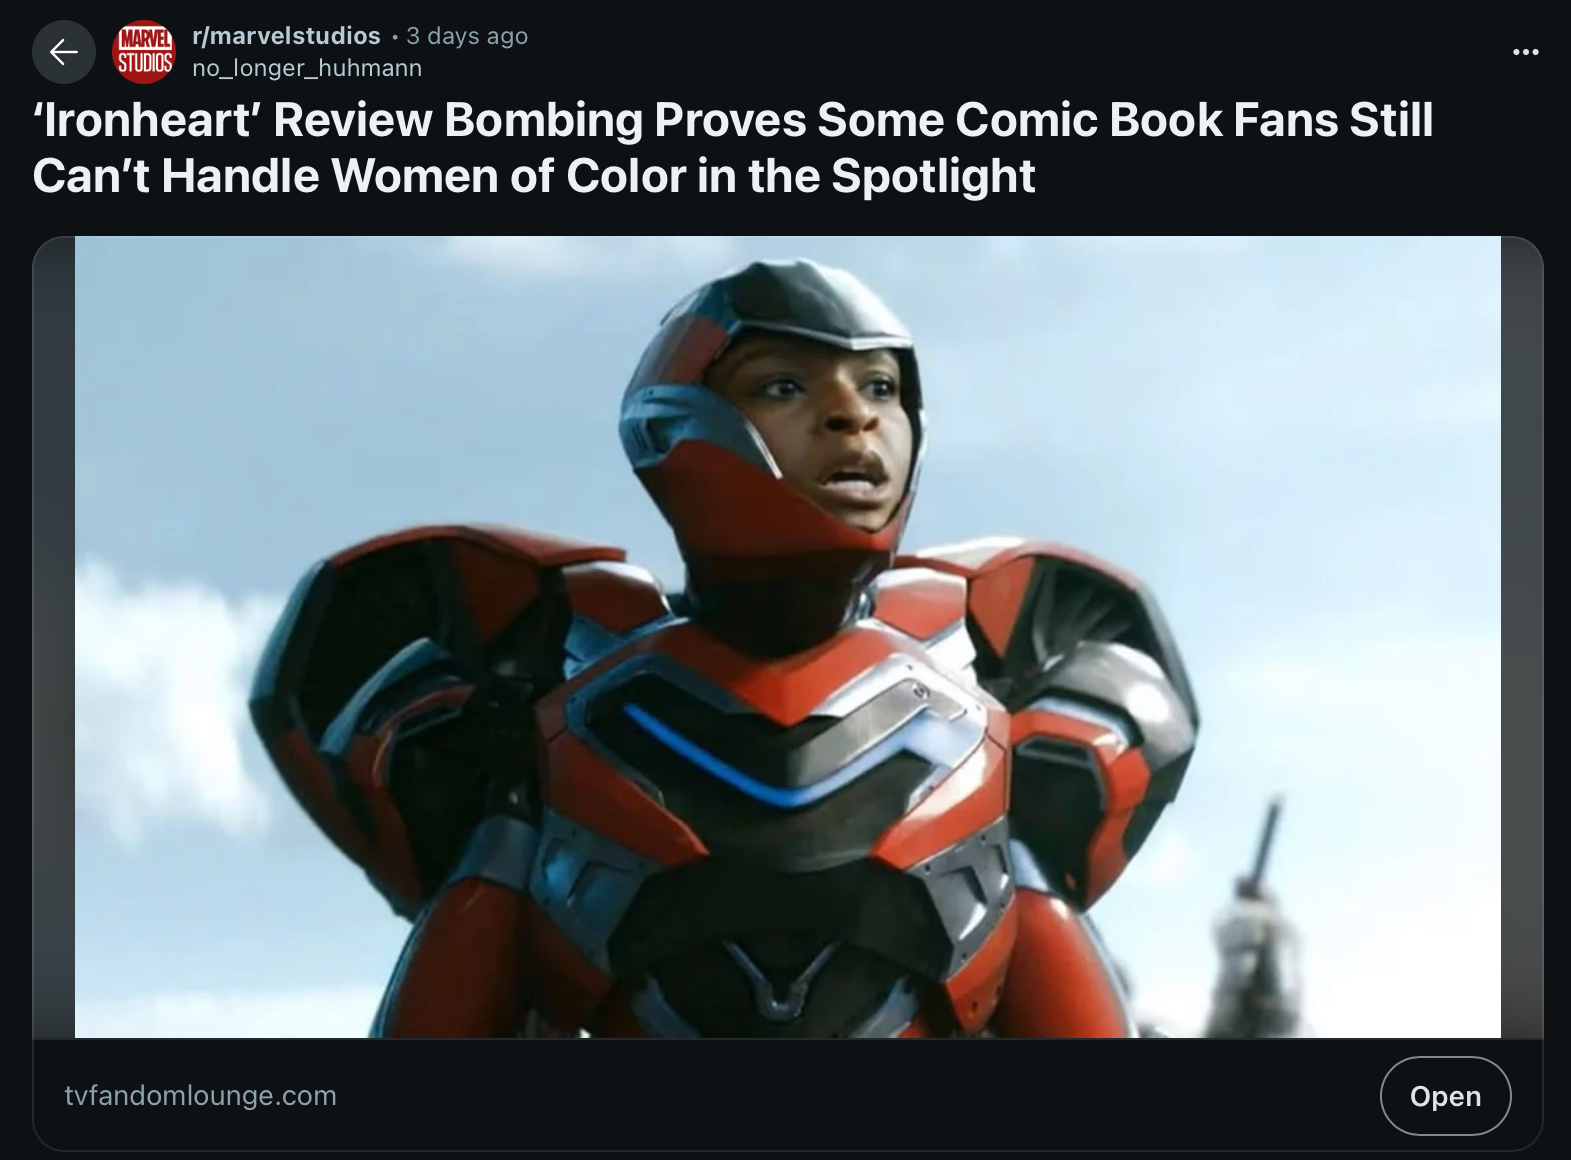The width and height of the screenshot is (1571, 1160).
Task: Click the separator dot before '3 days ago'
Action: 394,37
